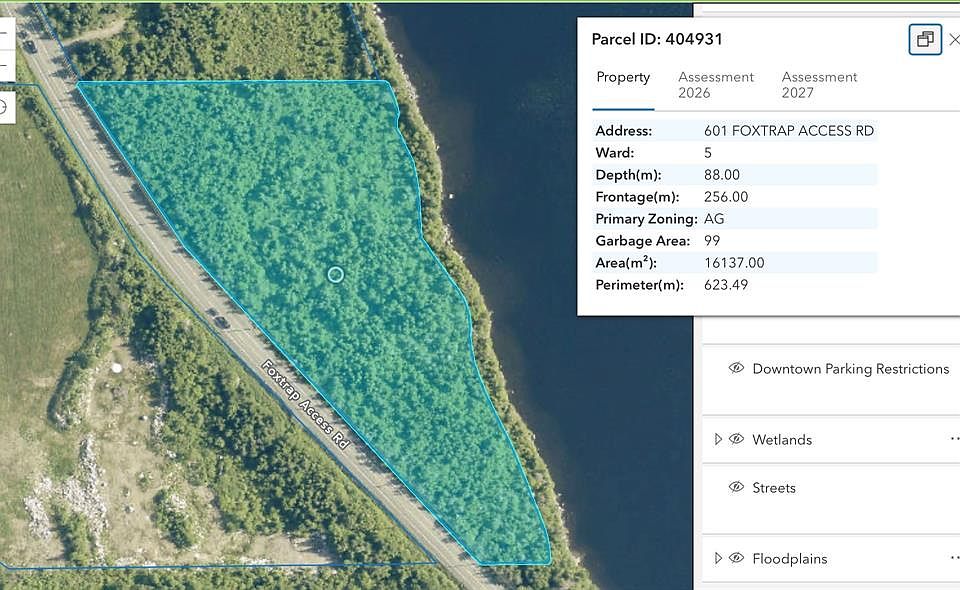960x590 pixels.
Task: Toggle visibility of Floodplains layer
Action: 737,558
